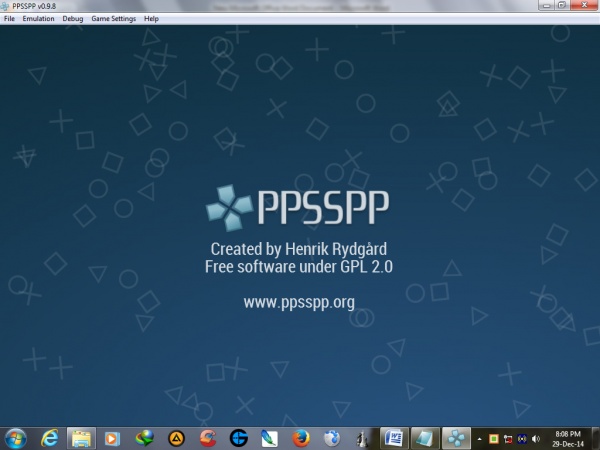Image resolution: width=600 pixels, height=450 pixels.
Task: Open Windows Explorer folder in taskbar
Action: (81, 439)
